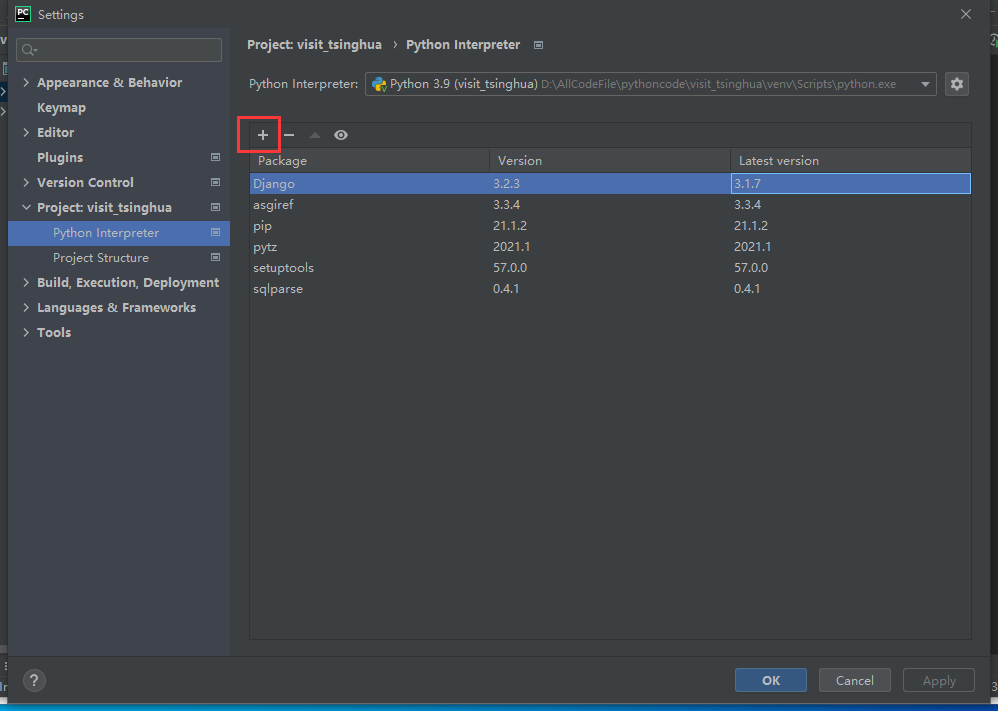Click the search field in Settings sidebar

(x=119, y=50)
